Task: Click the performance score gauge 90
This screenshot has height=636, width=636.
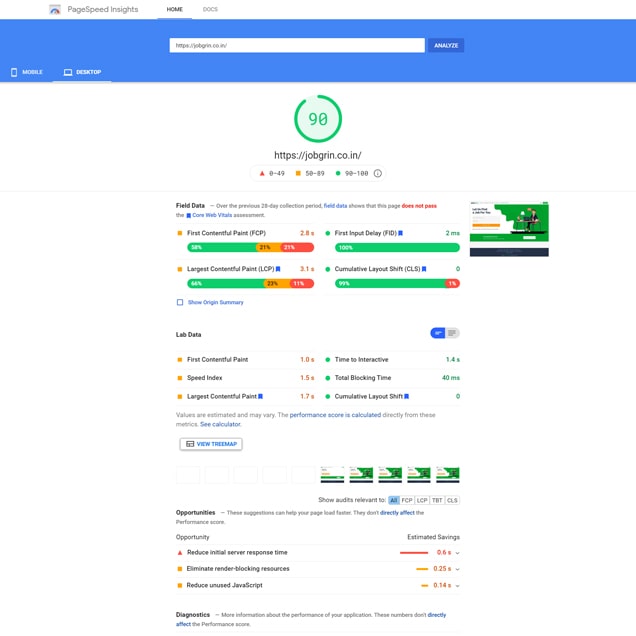Action: pos(318,119)
